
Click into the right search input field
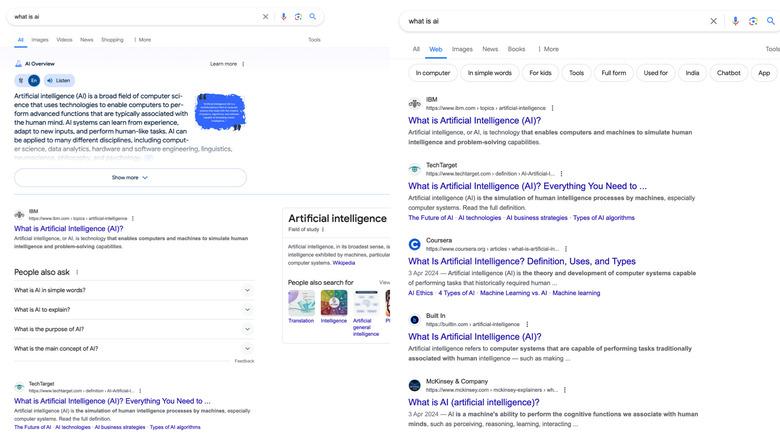pyautogui.click(x=555, y=21)
